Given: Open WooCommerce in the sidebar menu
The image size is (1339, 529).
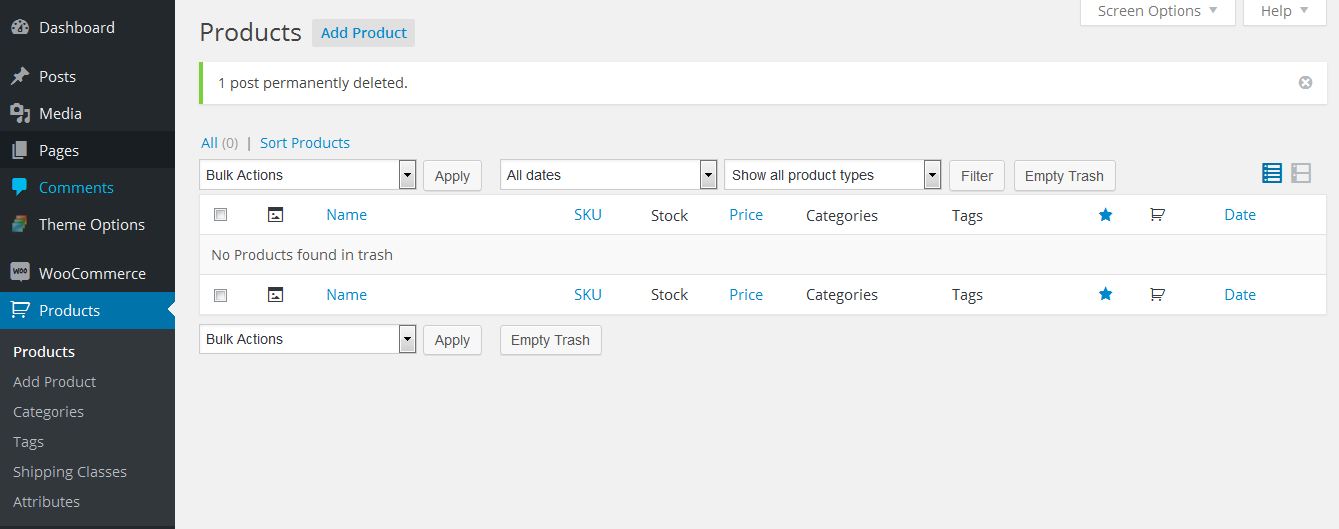Looking at the screenshot, I should [x=91, y=273].
